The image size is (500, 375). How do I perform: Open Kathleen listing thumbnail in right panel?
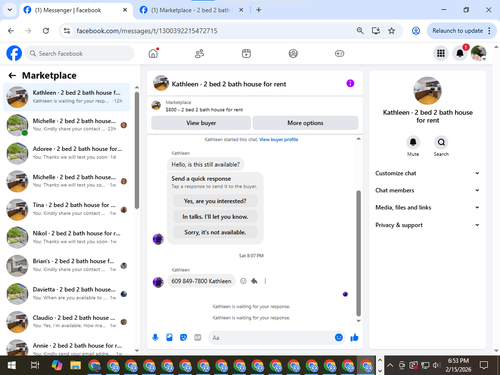click(427, 91)
